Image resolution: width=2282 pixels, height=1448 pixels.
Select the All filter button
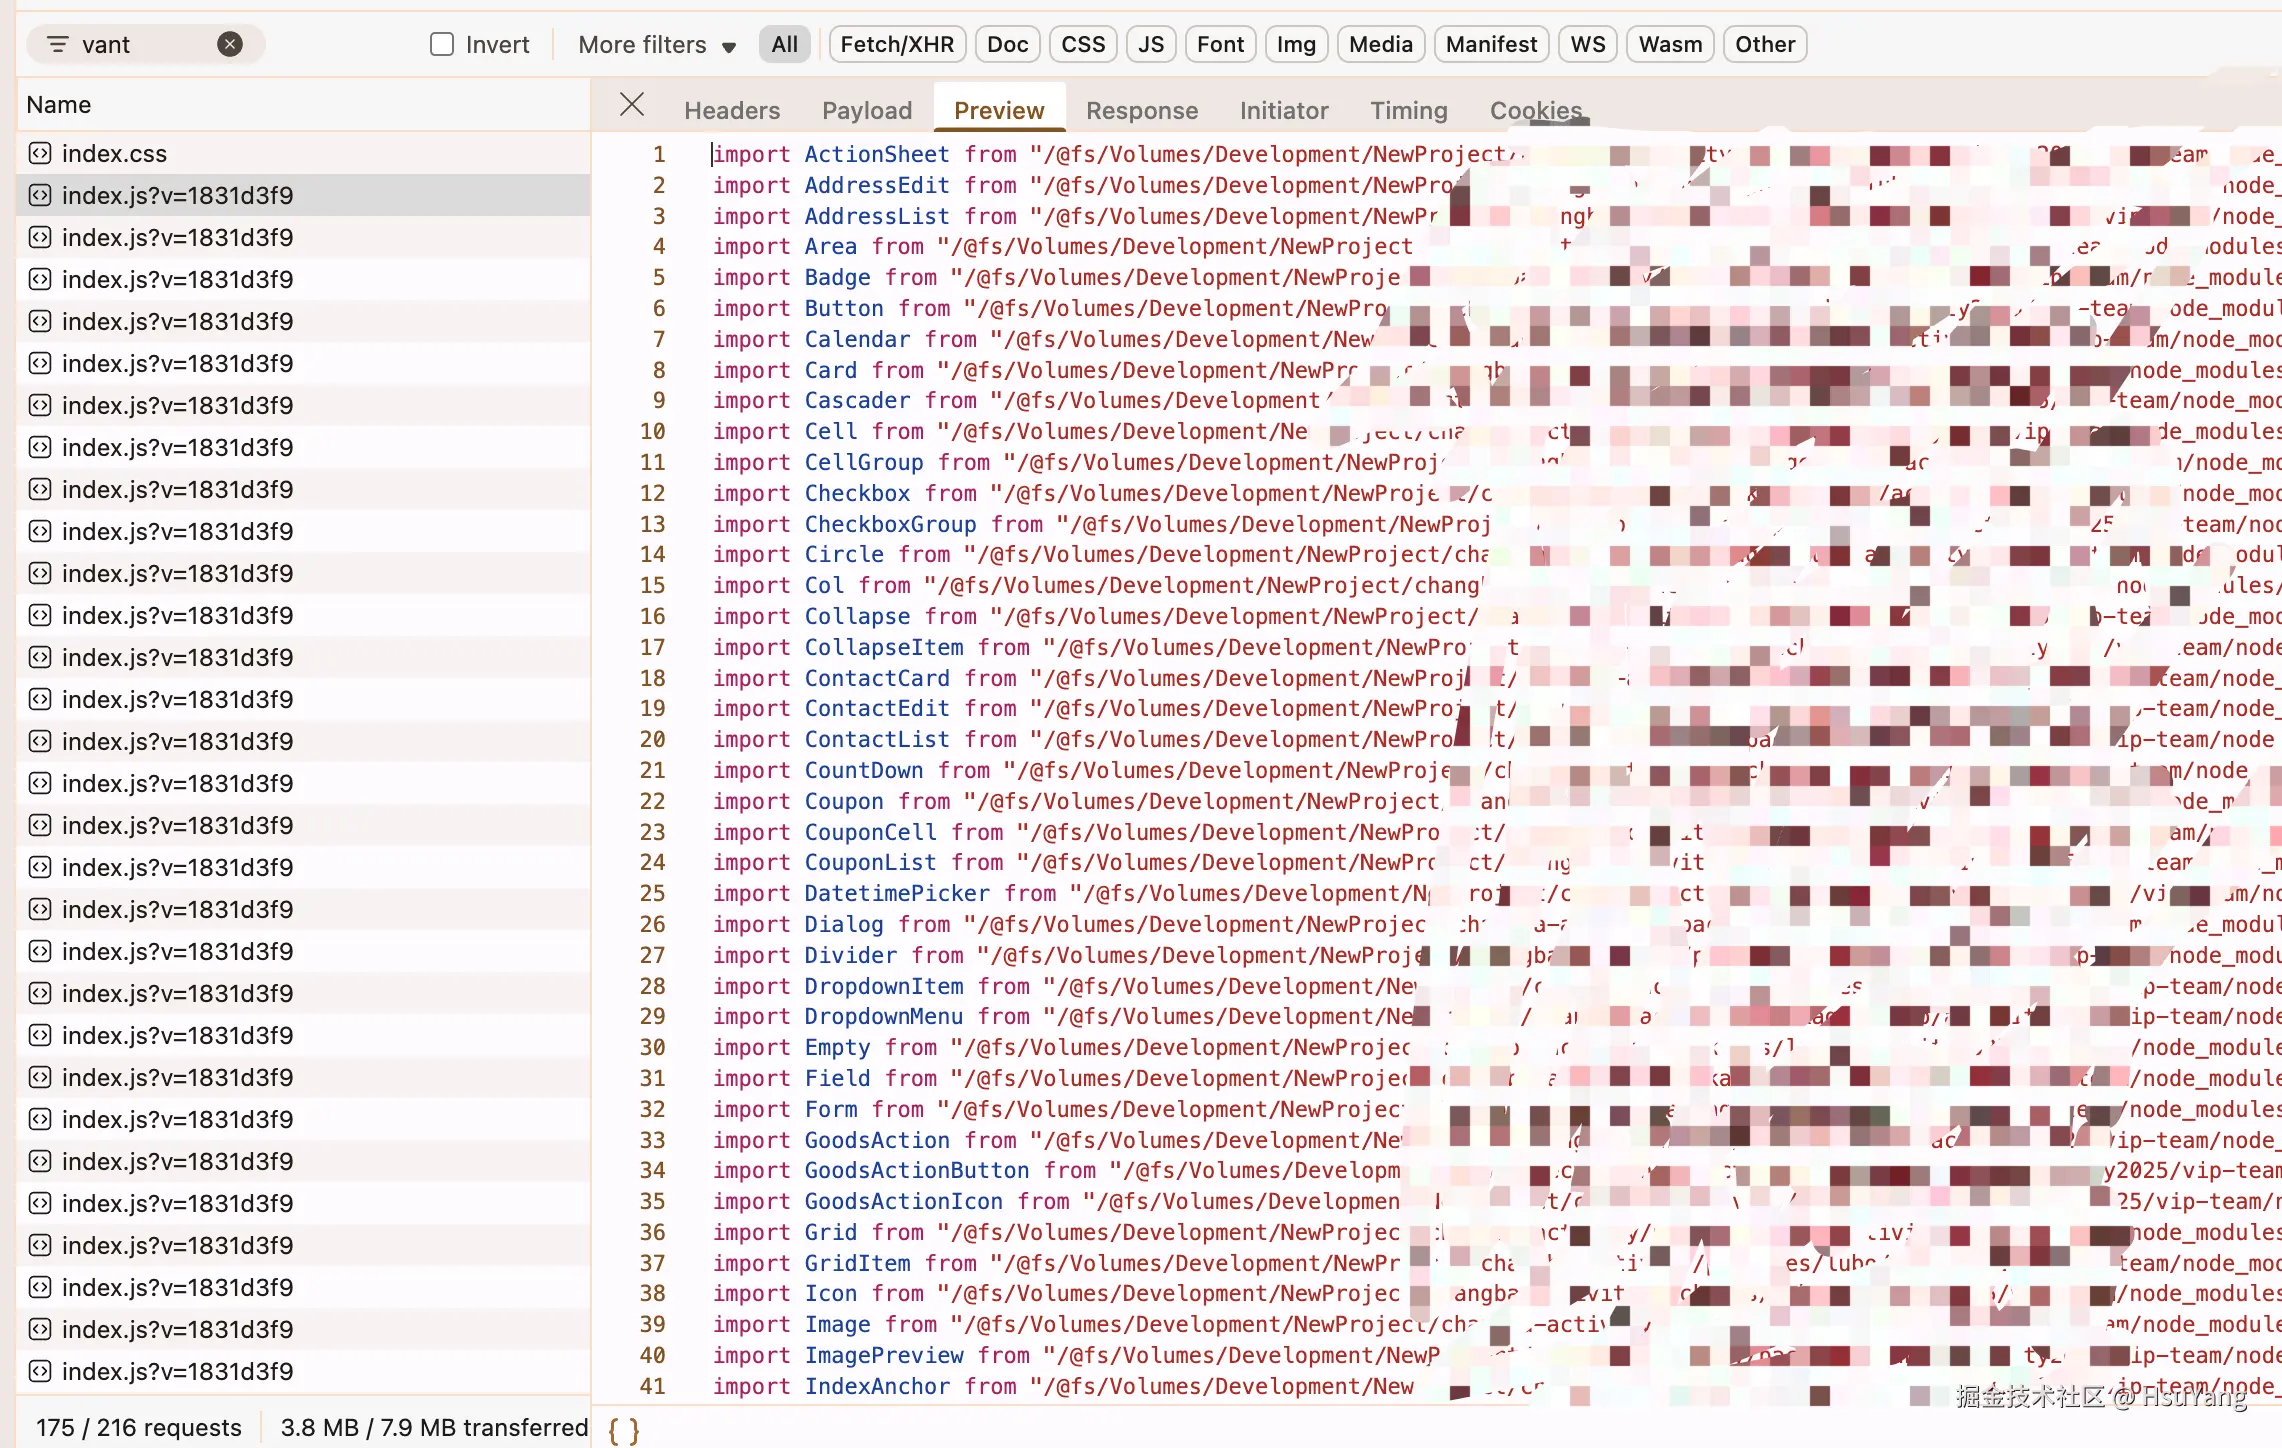point(784,44)
